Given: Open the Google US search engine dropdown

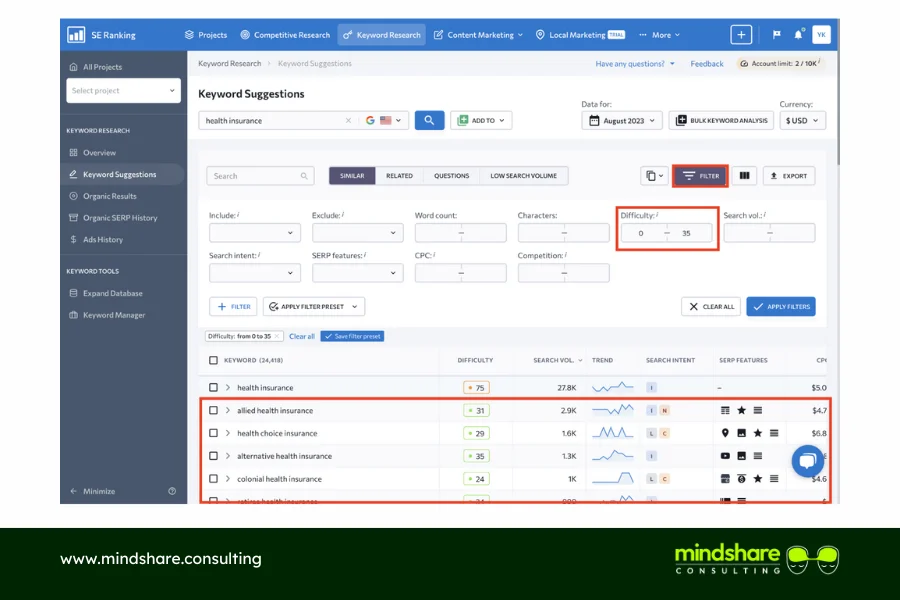Looking at the screenshot, I should 383,121.
